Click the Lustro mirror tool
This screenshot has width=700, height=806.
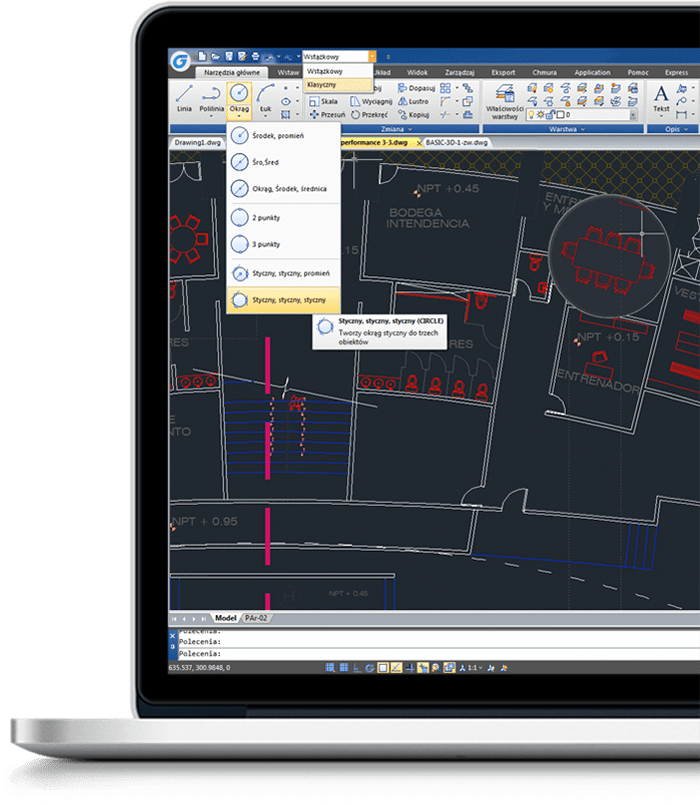pyautogui.click(x=413, y=102)
